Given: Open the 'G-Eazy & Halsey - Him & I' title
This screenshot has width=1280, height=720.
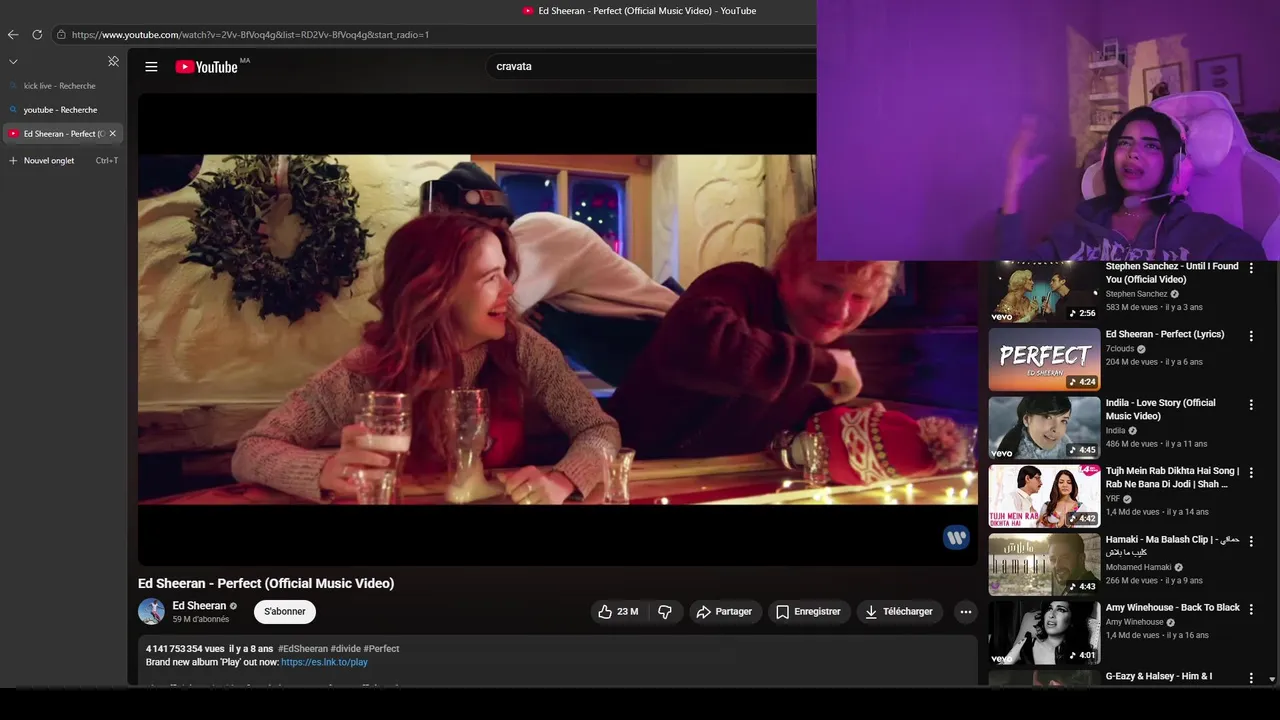Looking at the screenshot, I should click(1159, 676).
